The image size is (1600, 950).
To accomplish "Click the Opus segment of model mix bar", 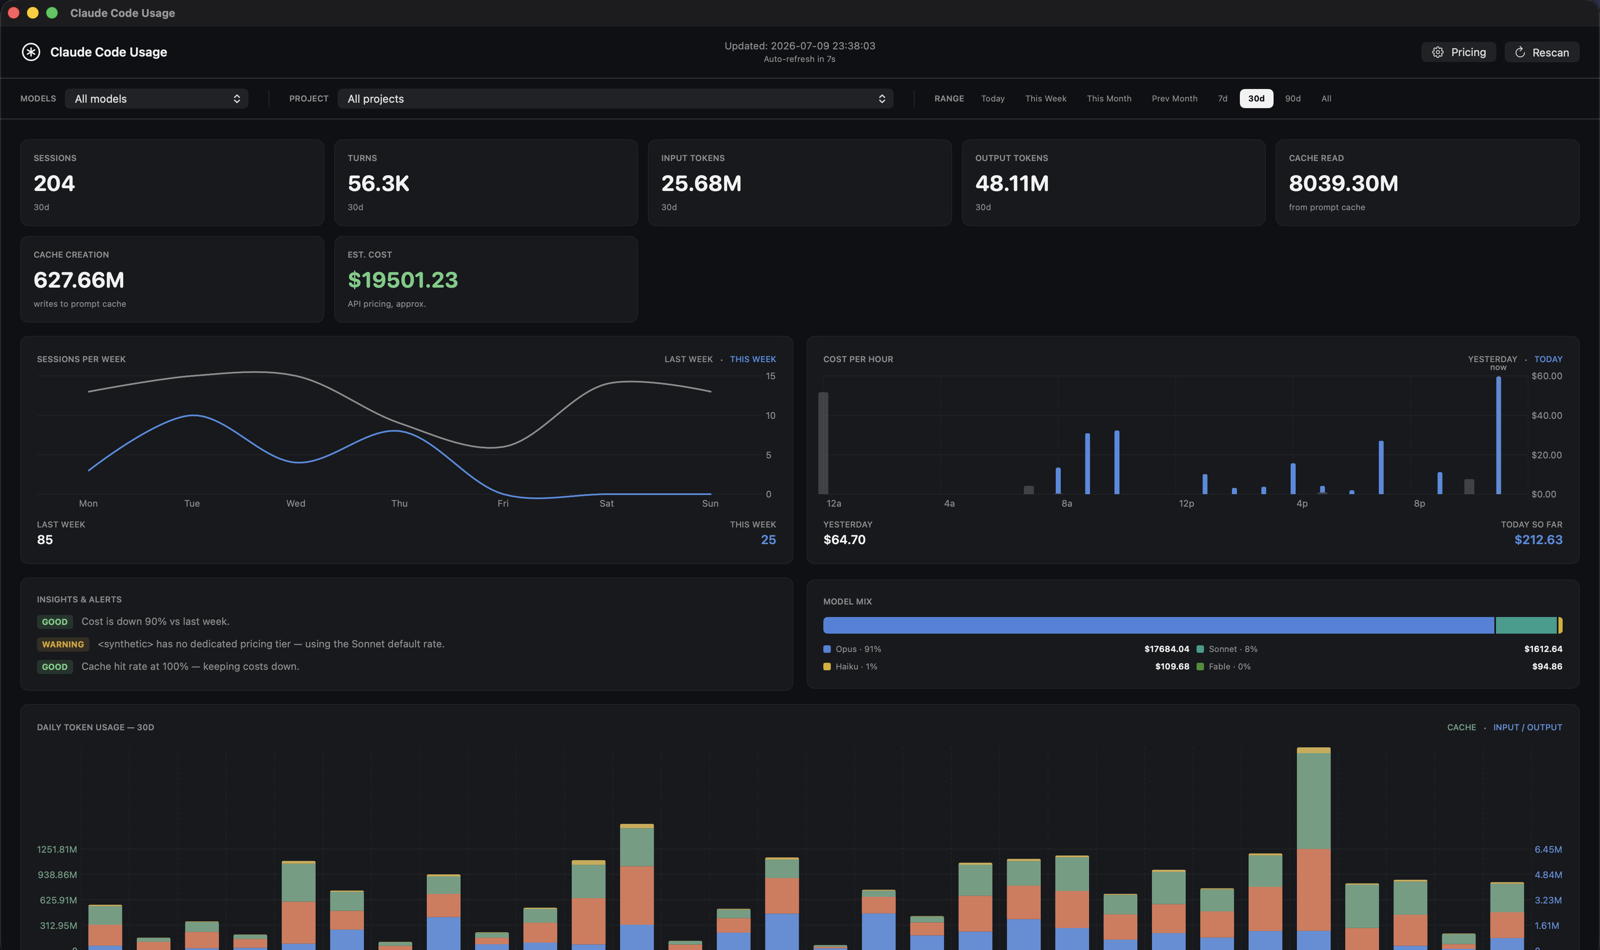I will pos(1158,625).
